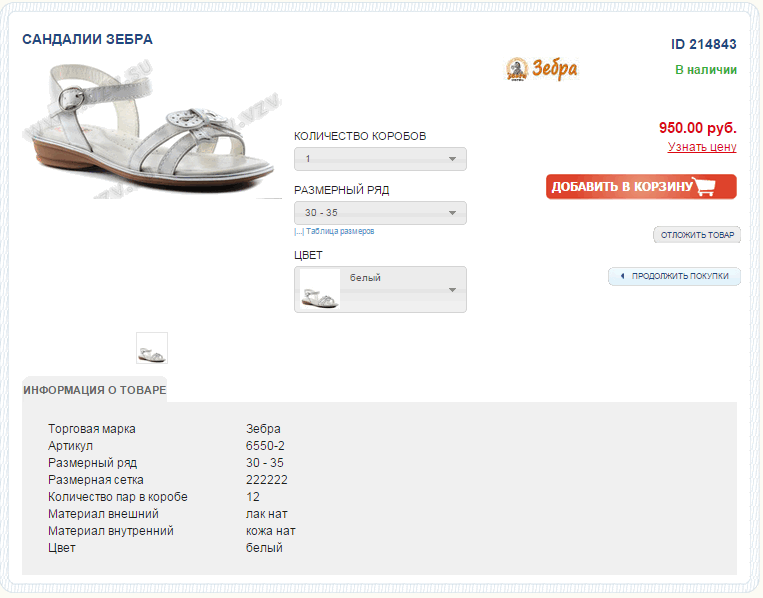
Task: Click the product ID 214843 text
Action: click(x=704, y=44)
